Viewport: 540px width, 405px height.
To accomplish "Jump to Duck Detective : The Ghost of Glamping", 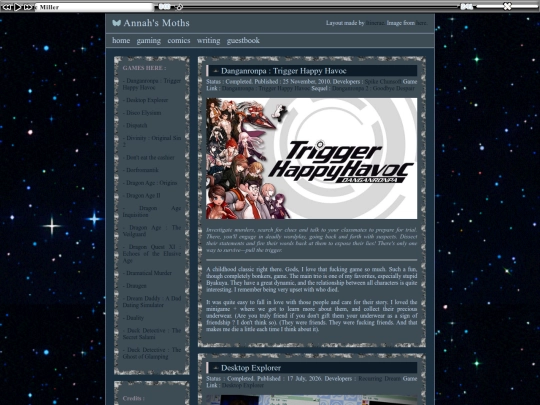I will [x=152, y=353].
